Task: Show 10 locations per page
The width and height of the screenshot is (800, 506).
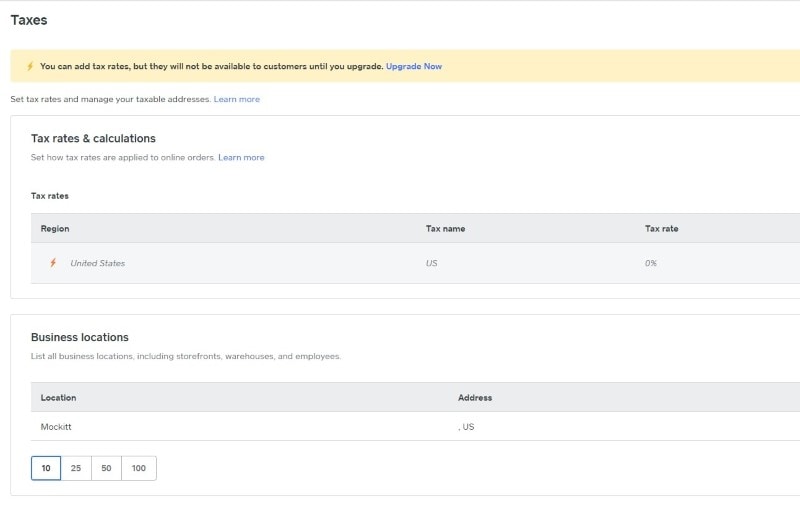Action: (46, 468)
